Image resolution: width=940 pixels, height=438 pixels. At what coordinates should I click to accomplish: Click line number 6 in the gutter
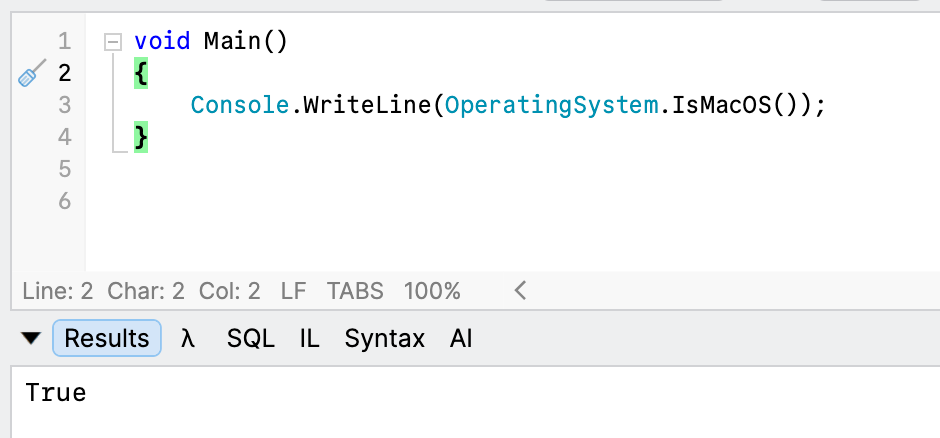click(x=65, y=201)
